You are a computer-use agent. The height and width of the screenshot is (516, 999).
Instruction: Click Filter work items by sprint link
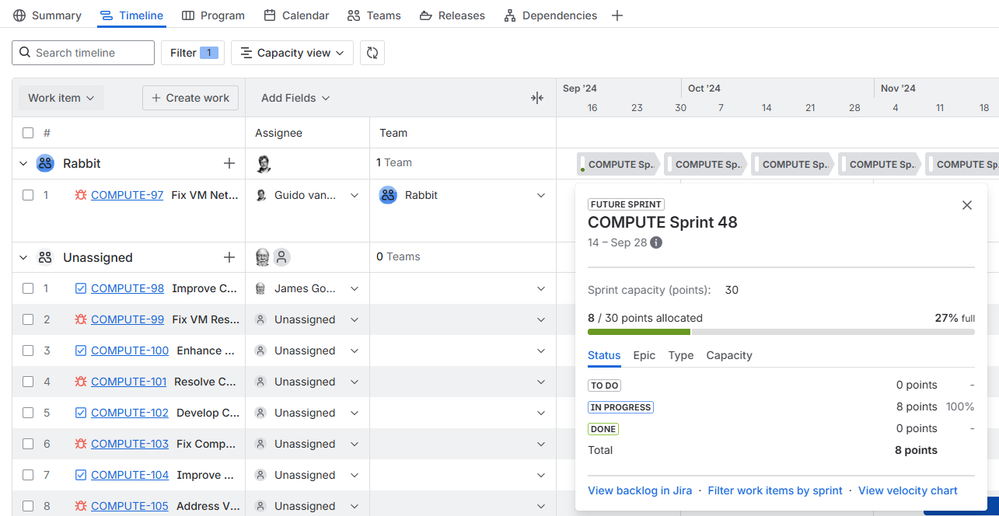tap(775, 491)
